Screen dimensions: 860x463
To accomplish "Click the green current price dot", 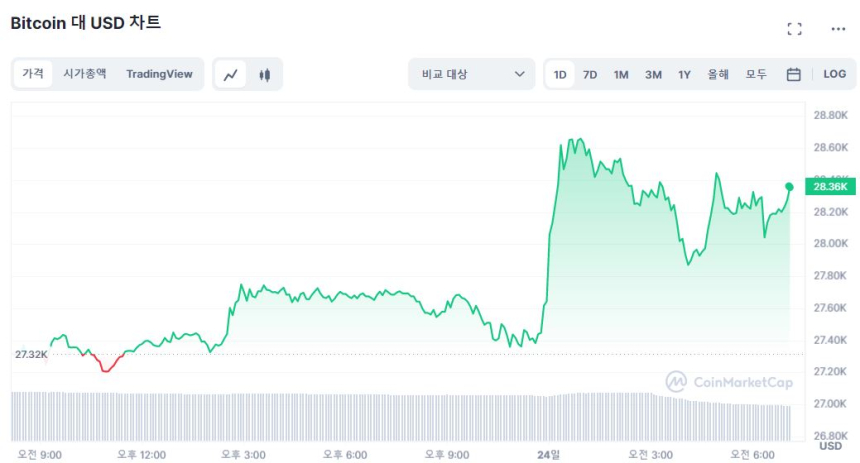I will tap(789, 187).
